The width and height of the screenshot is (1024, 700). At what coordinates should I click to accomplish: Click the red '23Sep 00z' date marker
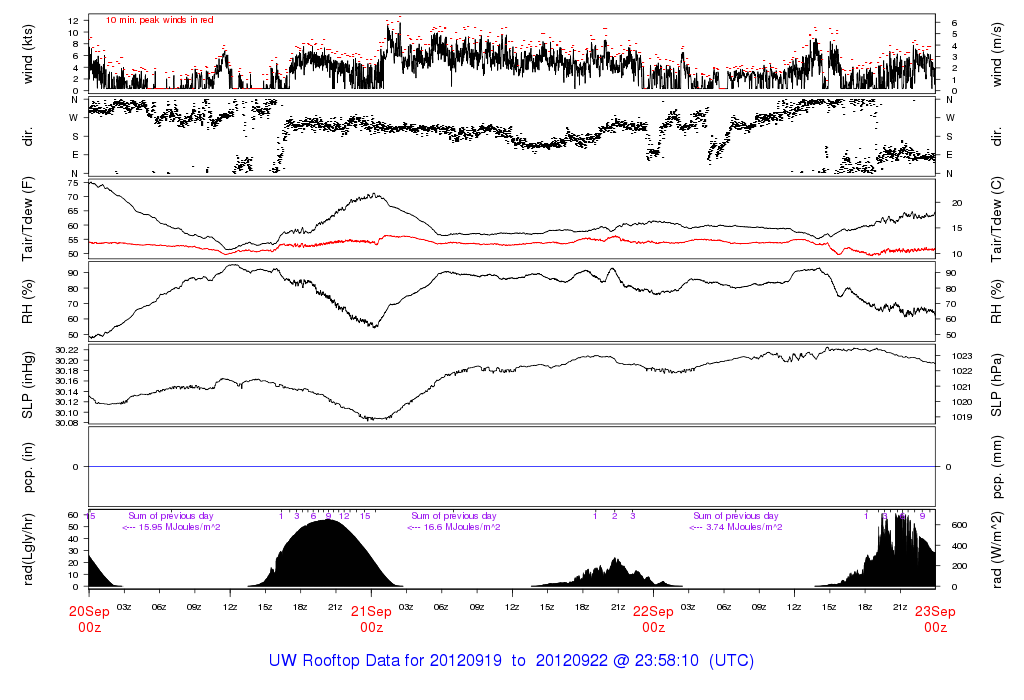[x=935, y=619]
